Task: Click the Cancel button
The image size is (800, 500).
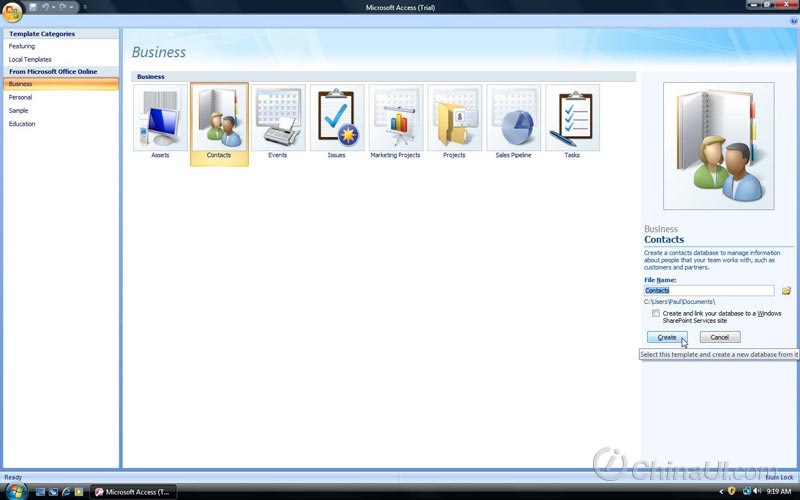Action: point(719,337)
